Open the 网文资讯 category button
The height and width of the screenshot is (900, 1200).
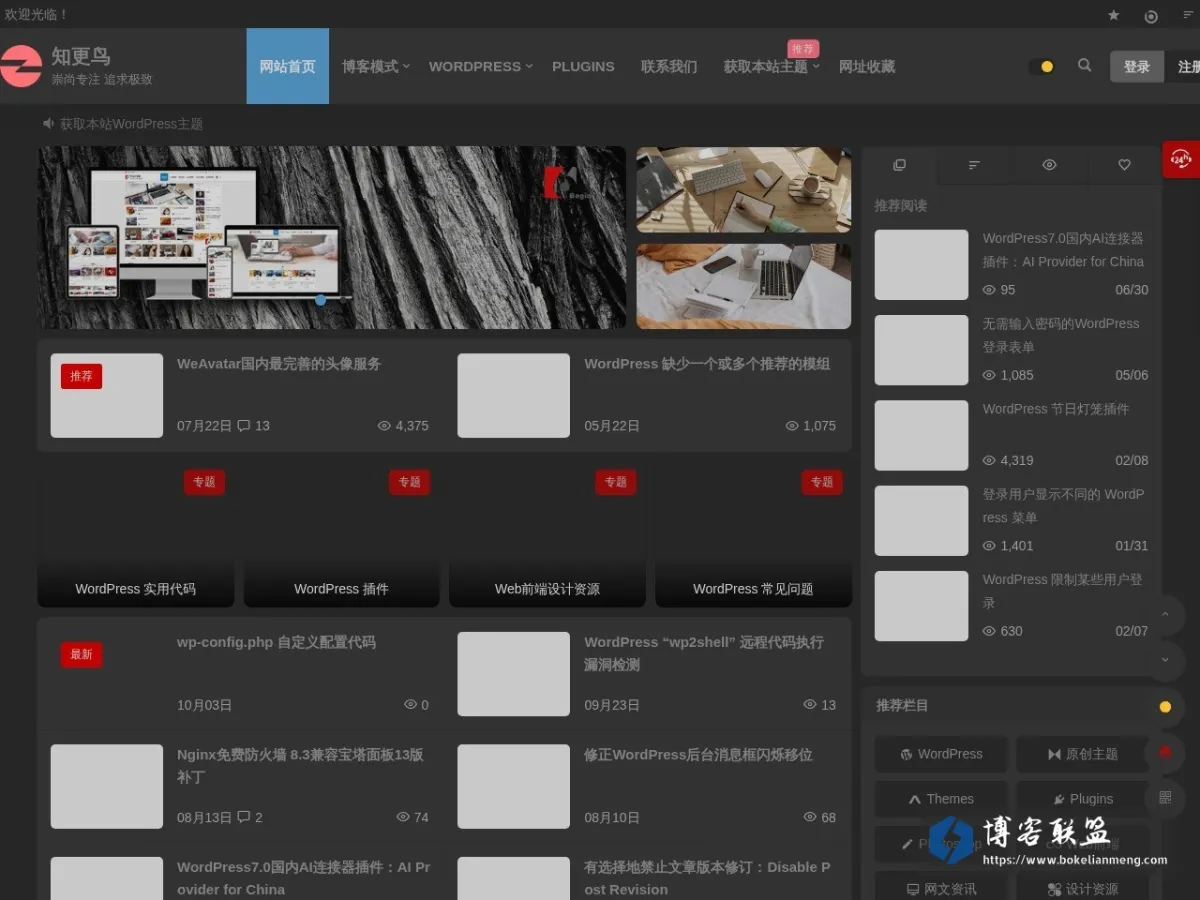click(x=941, y=889)
